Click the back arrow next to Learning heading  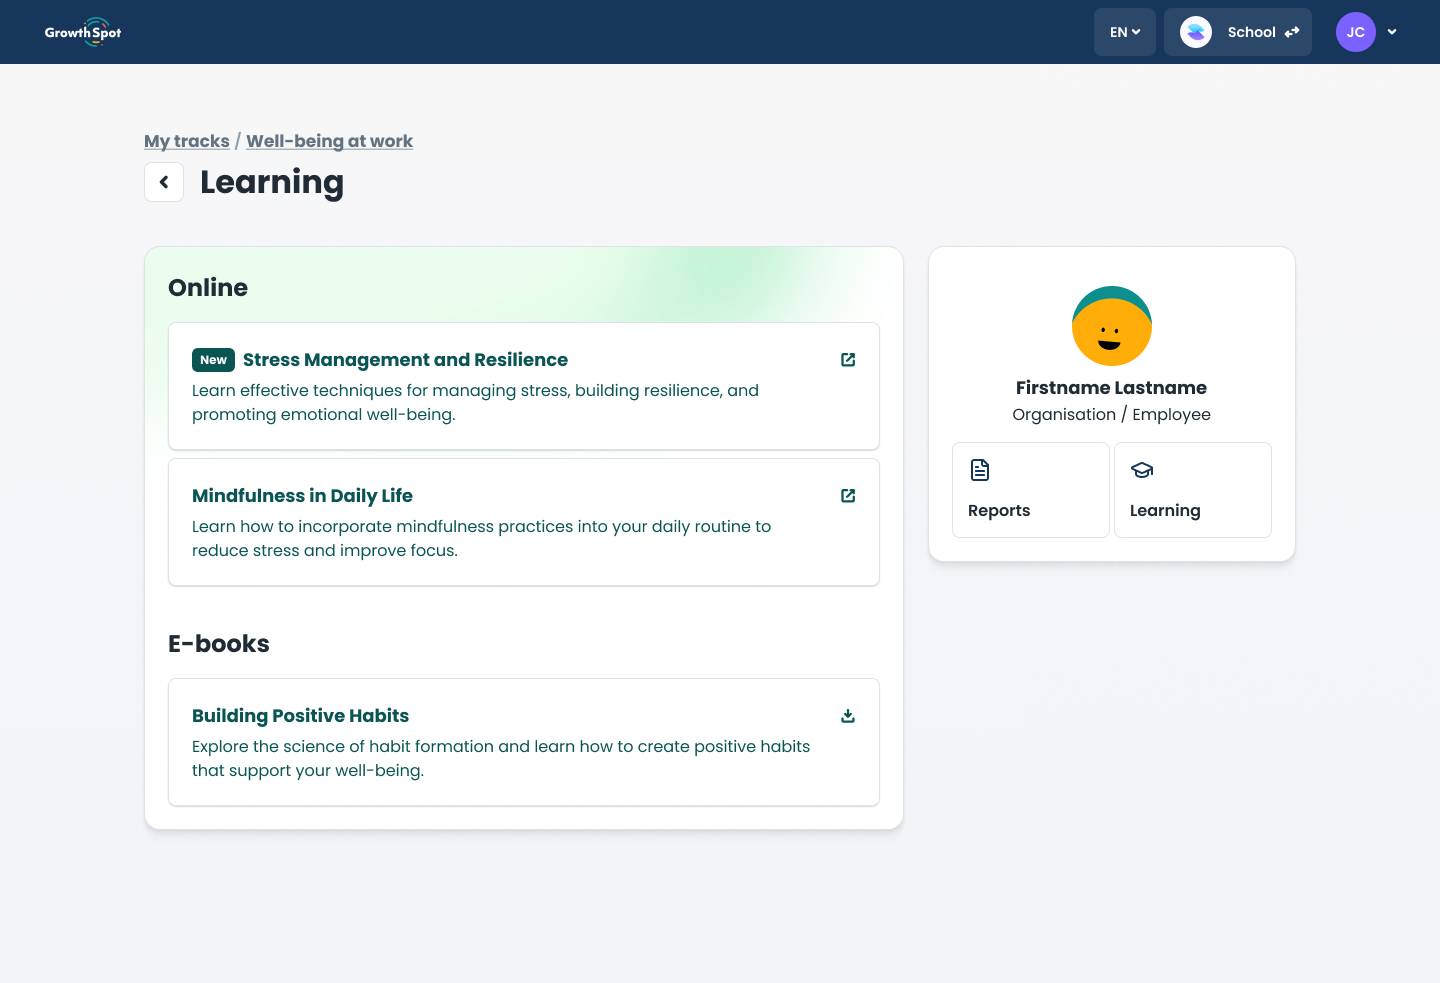(164, 181)
